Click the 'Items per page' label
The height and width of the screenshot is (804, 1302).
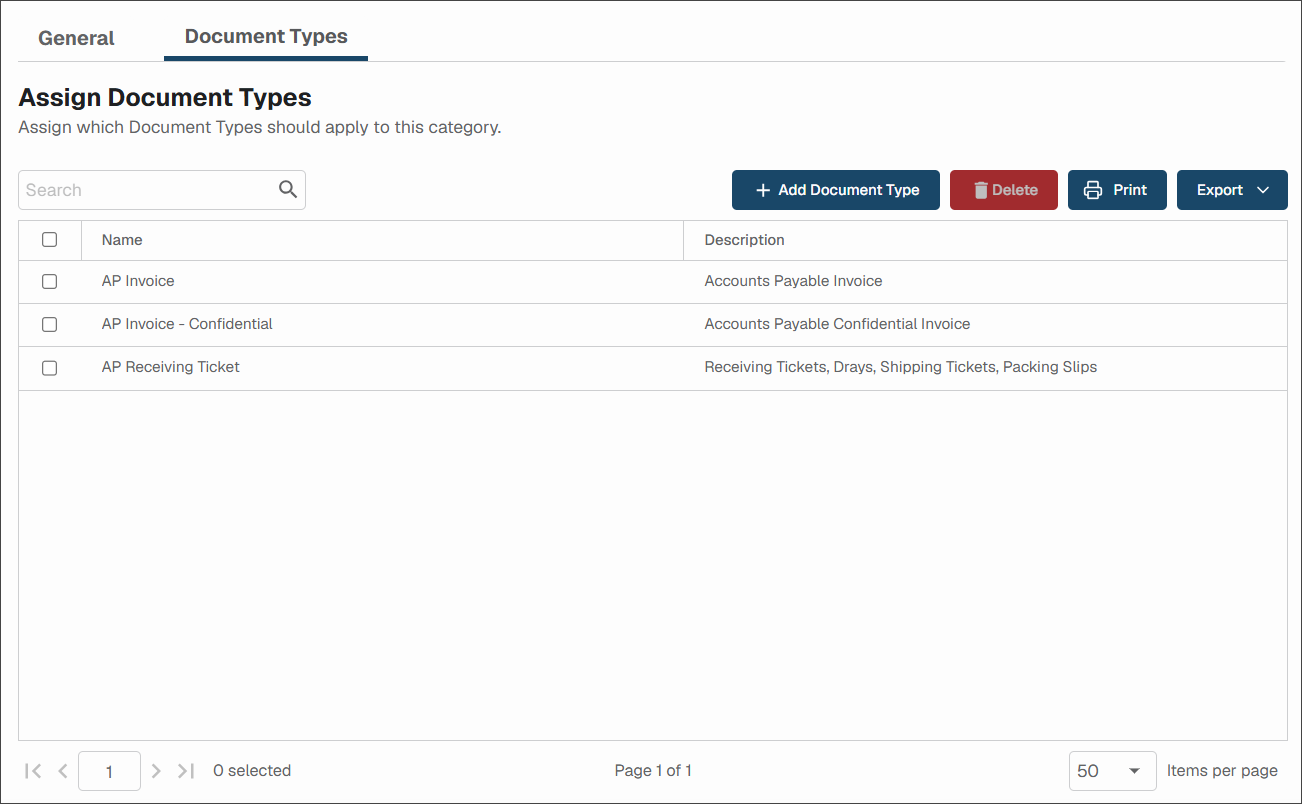(x=1222, y=771)
